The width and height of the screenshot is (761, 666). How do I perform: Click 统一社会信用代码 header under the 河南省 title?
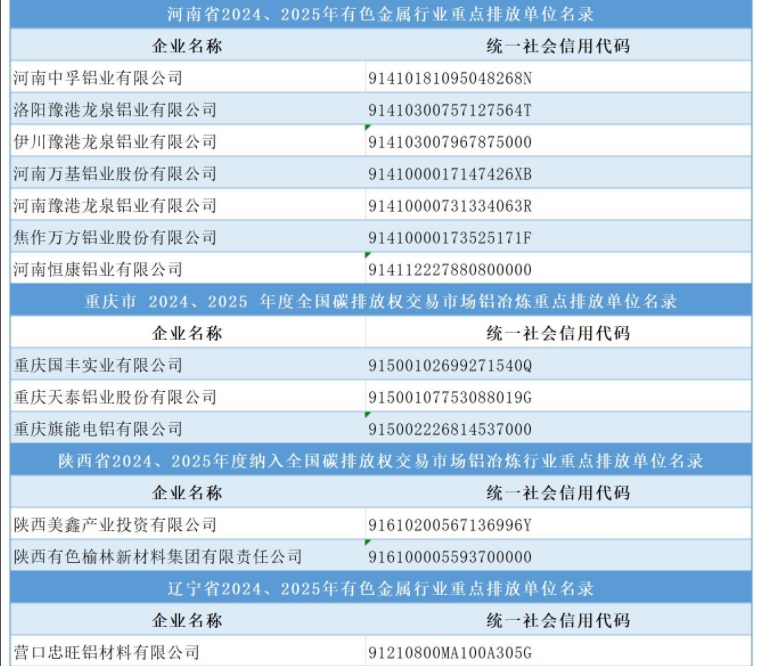click(x=558, y=46)
